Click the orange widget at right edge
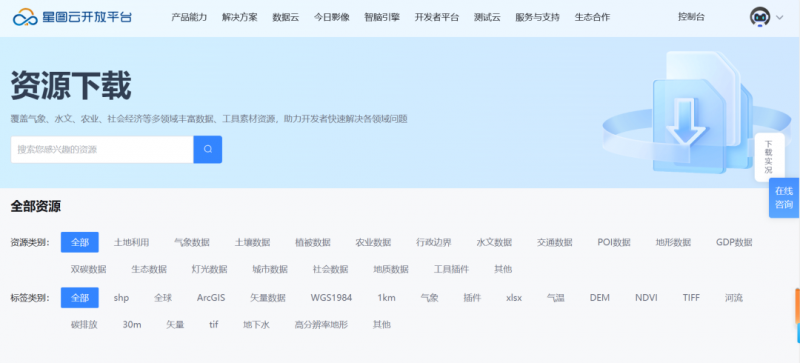The height and width of the screenshot is (363, 800). (x=797, y=306)
